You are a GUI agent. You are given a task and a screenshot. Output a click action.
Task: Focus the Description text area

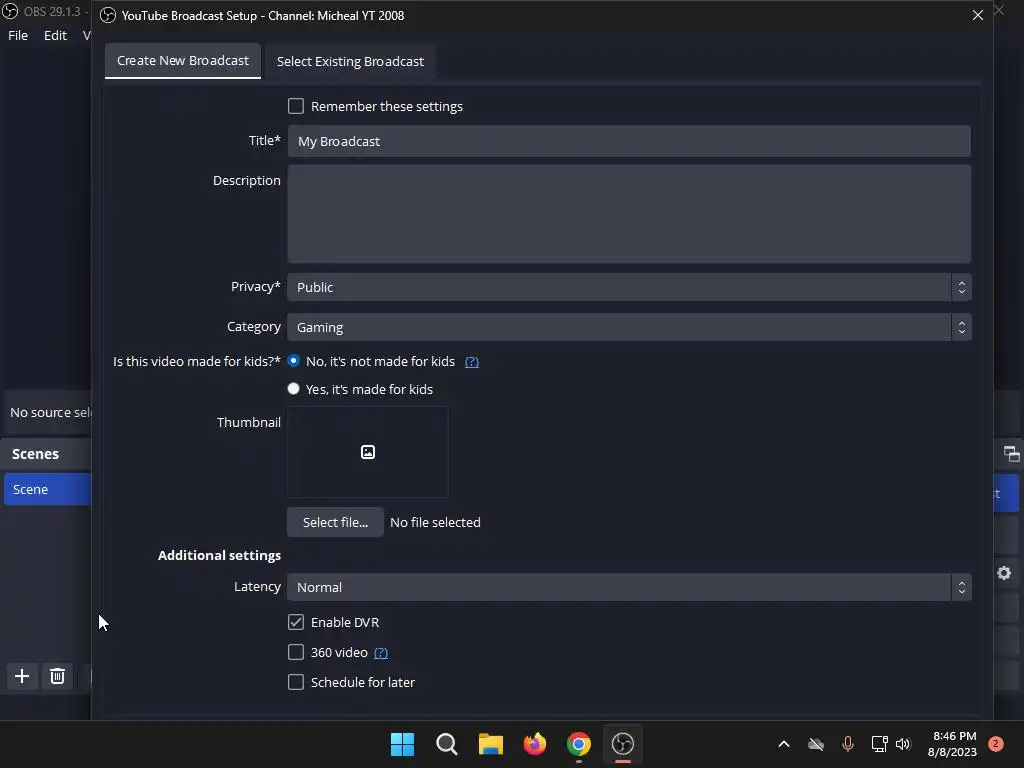click(629, 214)
